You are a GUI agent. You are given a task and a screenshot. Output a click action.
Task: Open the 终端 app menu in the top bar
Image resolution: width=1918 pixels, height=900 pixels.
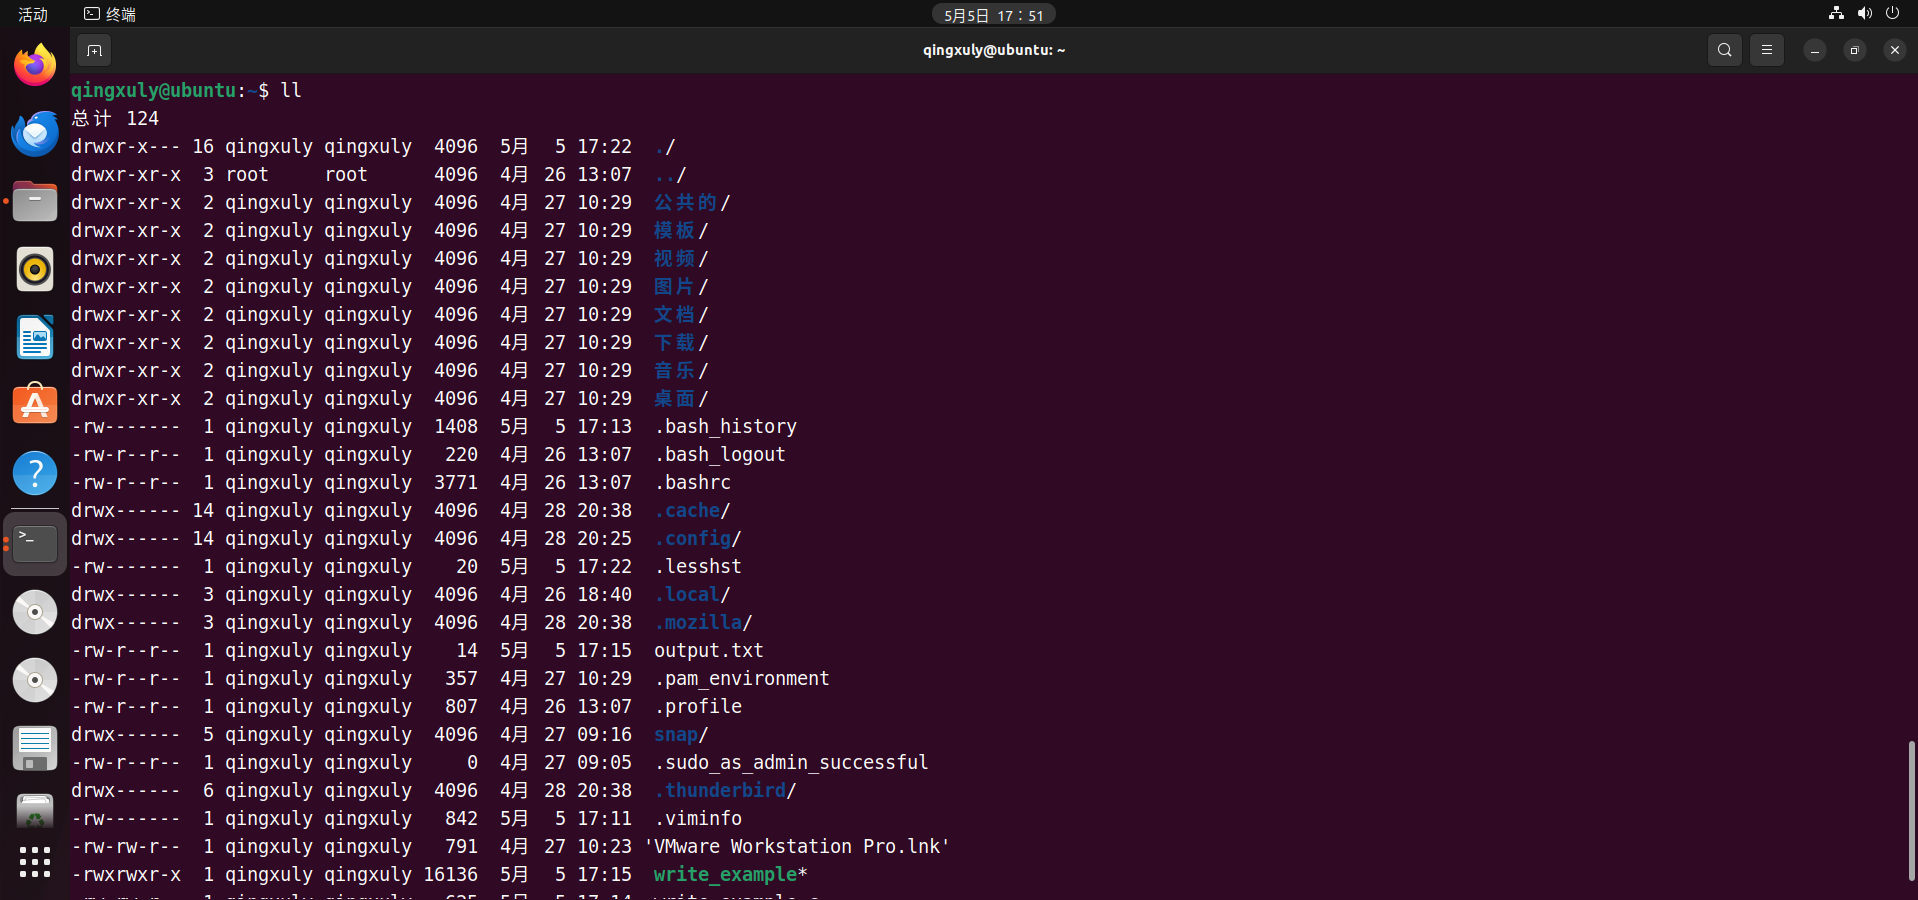110,14
